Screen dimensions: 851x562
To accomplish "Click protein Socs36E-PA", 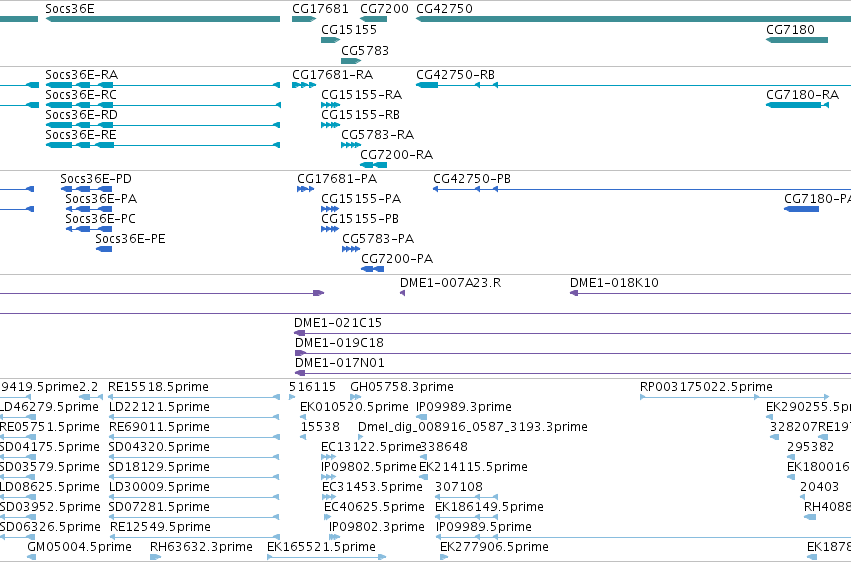I will point(88,209).
